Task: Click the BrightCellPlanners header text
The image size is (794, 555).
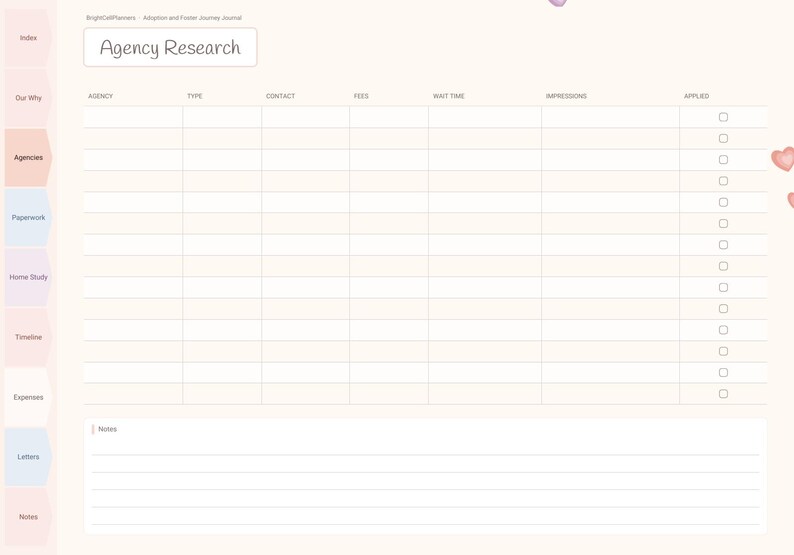Action: (111, 18)
